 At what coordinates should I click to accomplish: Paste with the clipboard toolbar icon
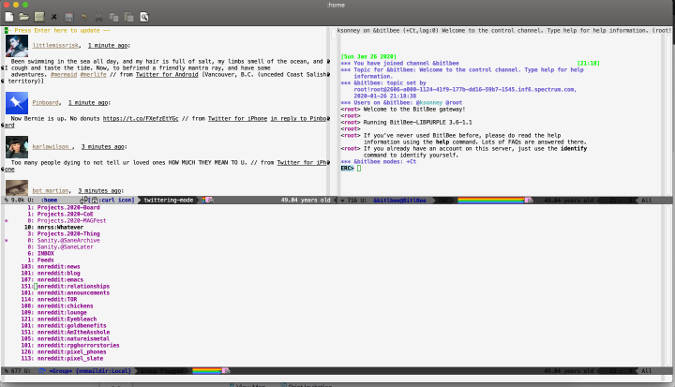click(129, 17)
